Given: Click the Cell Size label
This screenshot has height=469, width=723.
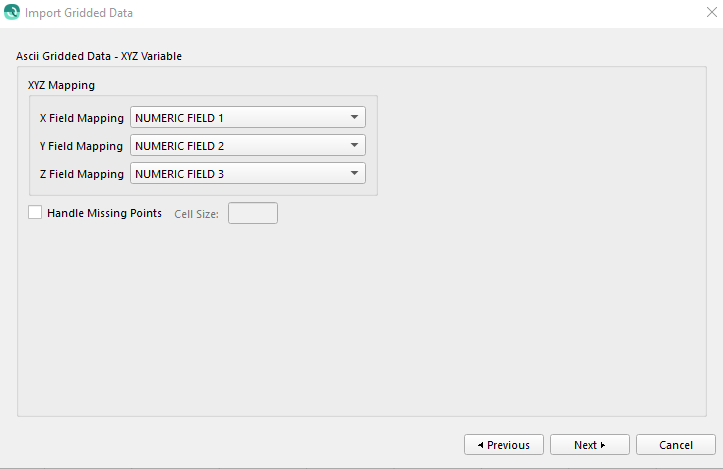Looking at the screenshot, I should click(196, 214).
